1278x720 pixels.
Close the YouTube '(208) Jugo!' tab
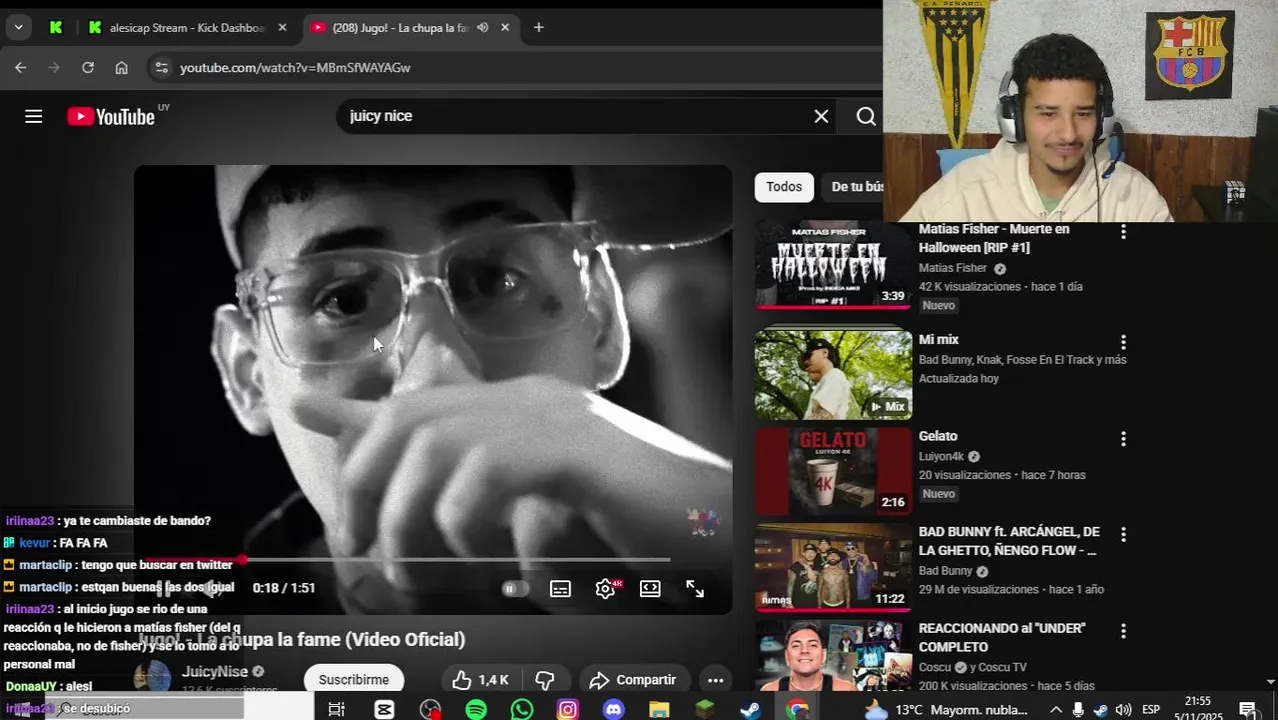click(505, 28)
